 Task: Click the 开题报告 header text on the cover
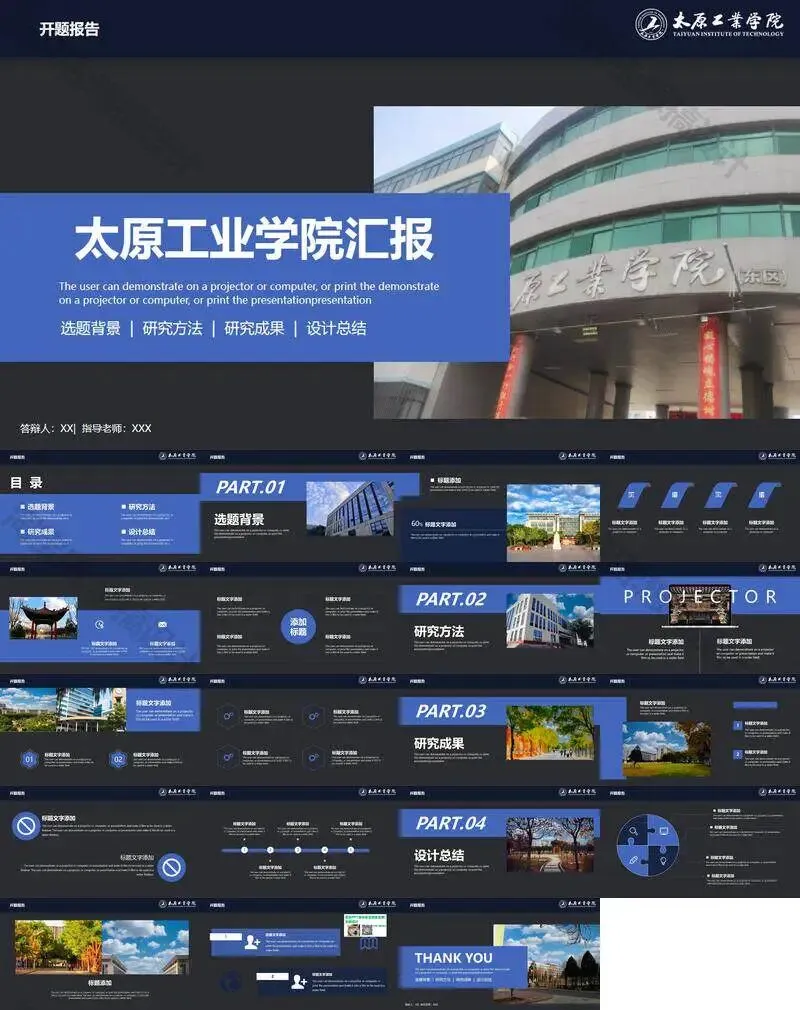click(69, 29)
